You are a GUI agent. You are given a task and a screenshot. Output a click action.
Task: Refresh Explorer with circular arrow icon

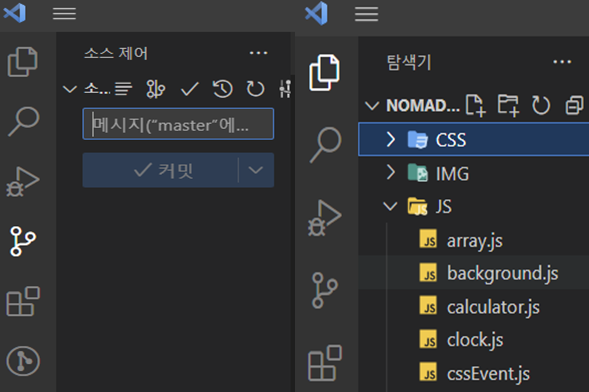pos(541,106)
